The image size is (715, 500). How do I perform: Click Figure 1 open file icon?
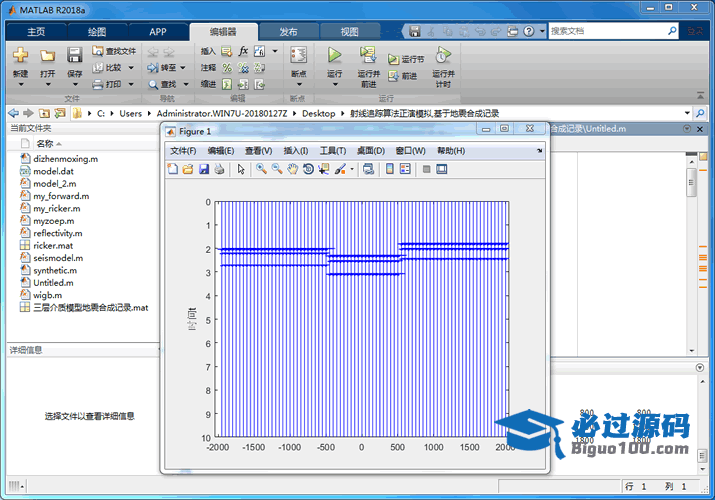(x=188, y=170)
